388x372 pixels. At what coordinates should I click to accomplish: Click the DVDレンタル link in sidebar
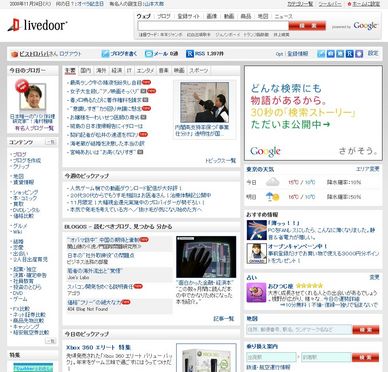pos(26,210)
